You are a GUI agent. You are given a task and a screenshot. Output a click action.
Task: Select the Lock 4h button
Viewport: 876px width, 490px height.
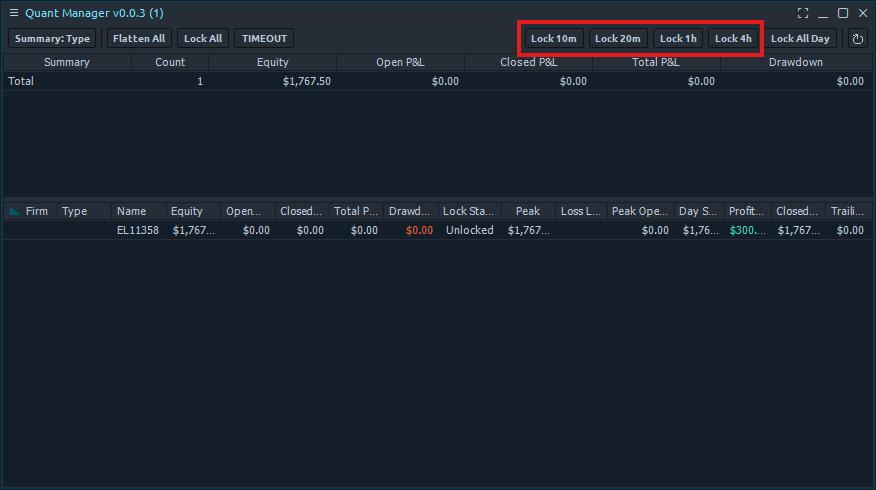pyautogui.click(x=733, y=39)
